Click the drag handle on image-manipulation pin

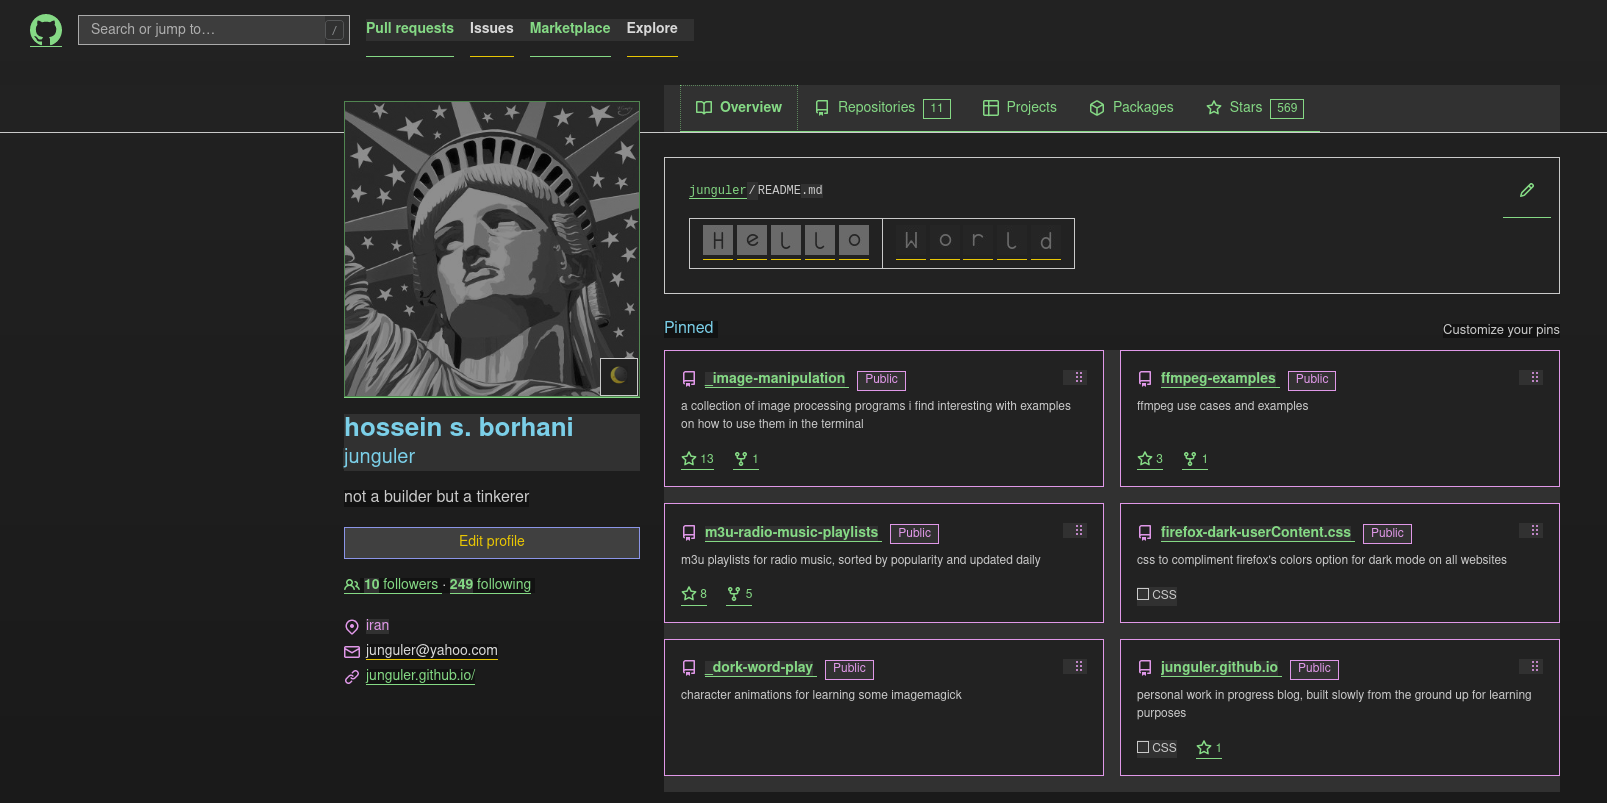[1078, 378]
